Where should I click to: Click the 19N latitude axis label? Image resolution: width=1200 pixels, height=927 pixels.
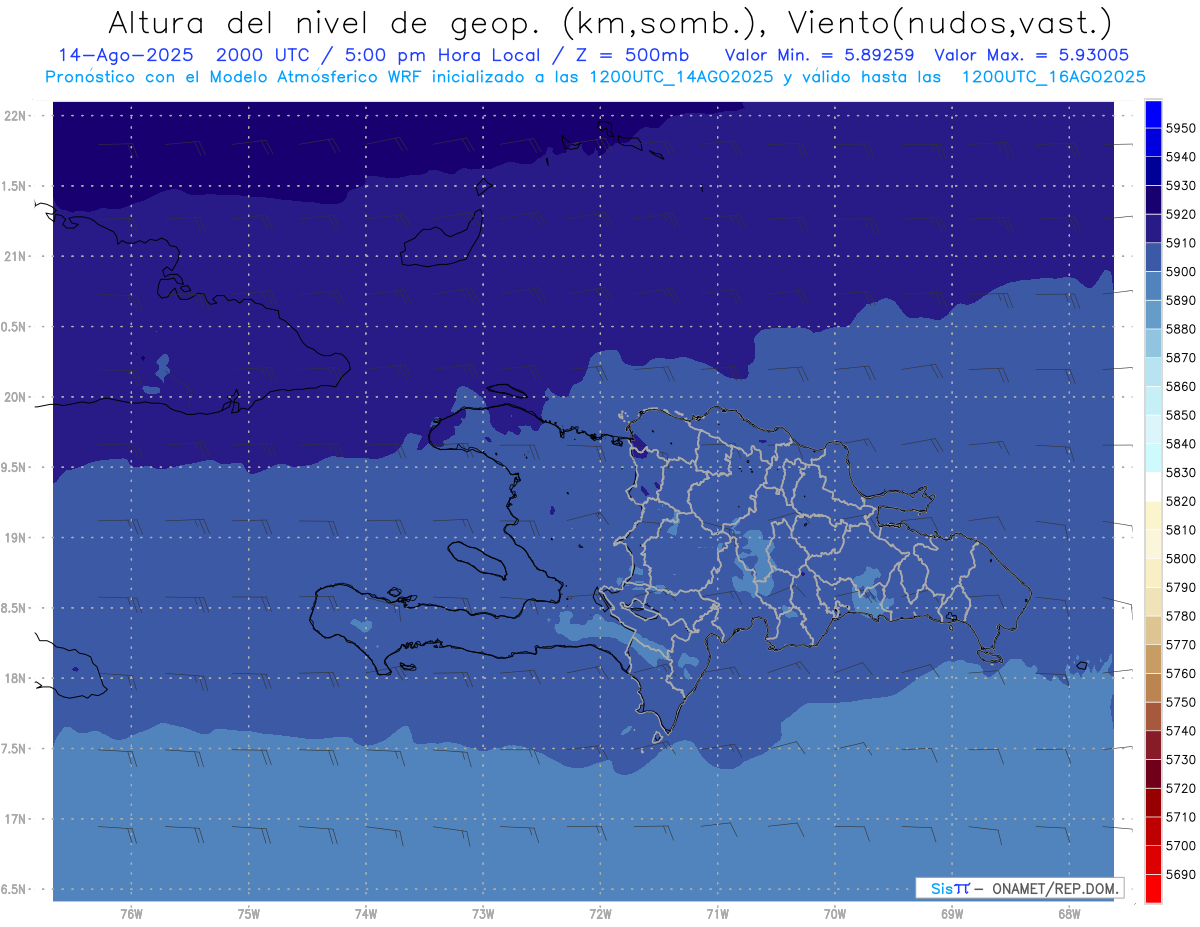[15, 537]
